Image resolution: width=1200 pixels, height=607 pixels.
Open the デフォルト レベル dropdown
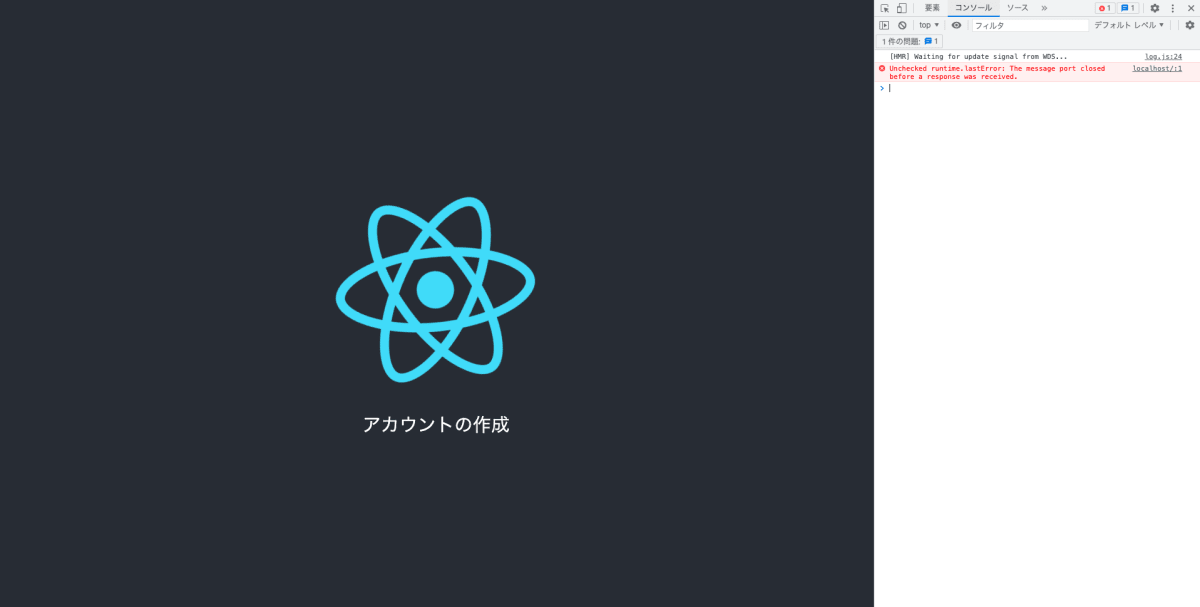coord(1129,25)
